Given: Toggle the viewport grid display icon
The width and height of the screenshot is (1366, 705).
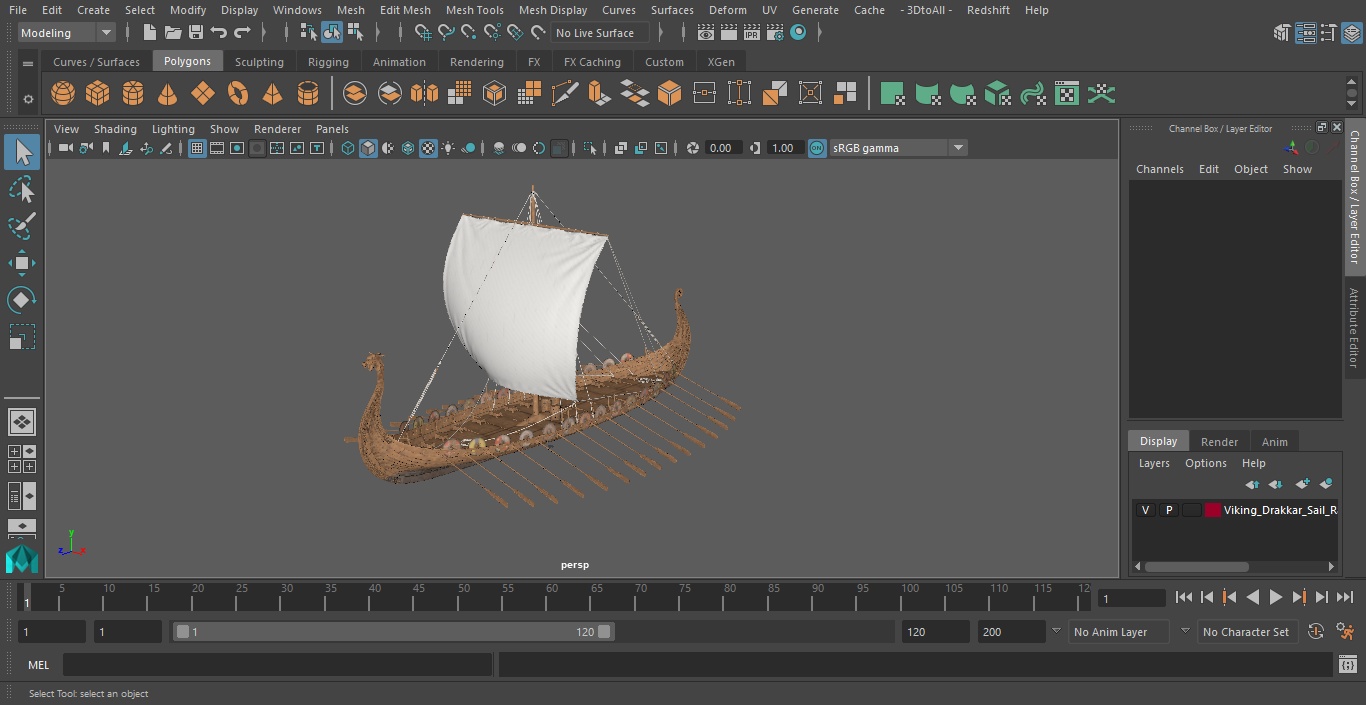Looking at the screenshot, I should tap(197, 148).
